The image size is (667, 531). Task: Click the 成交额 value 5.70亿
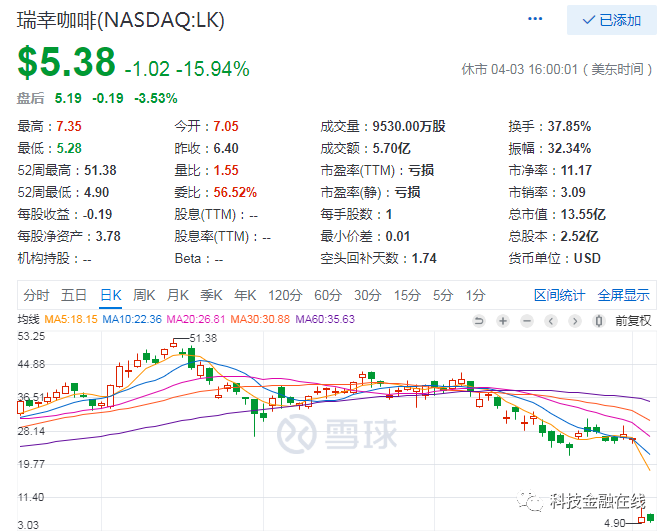click(392, 148)
